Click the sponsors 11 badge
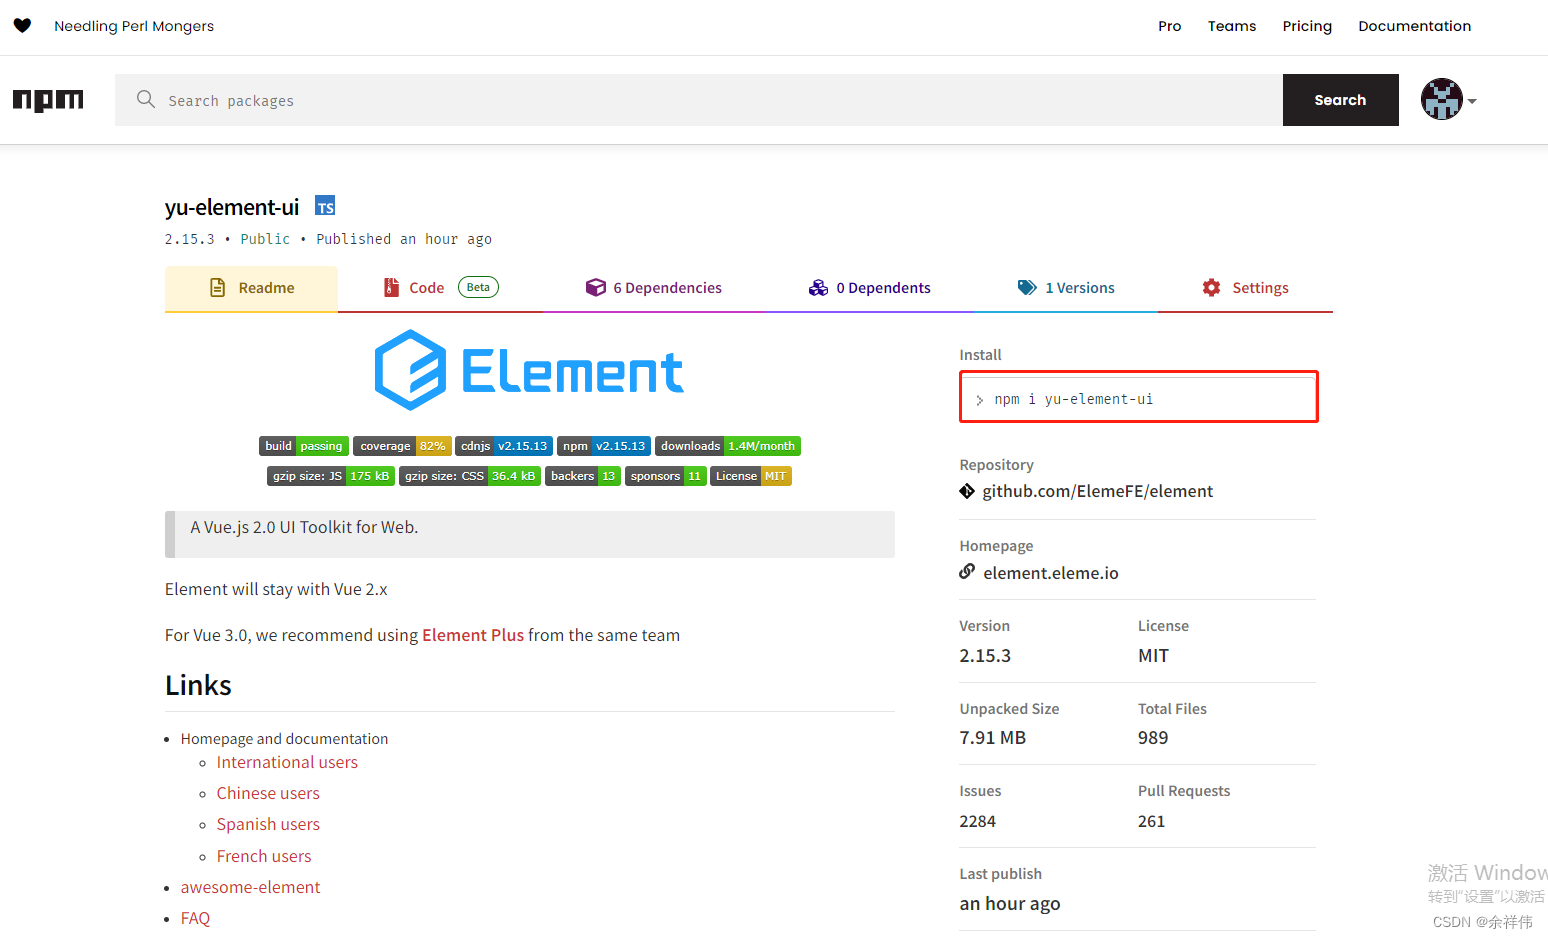 coord(666,476)
